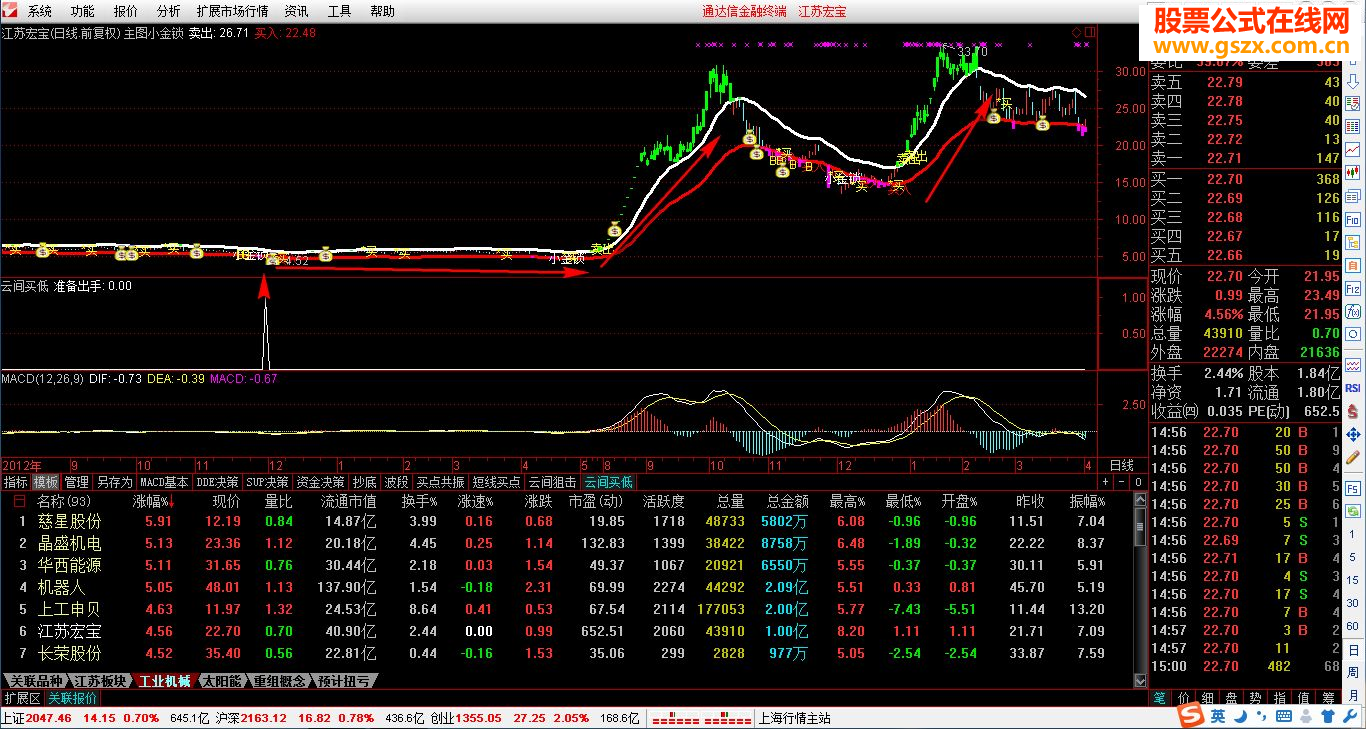Click the F12 trading sidebar icon
1366x729 pixels.
[x=1353, y=288]
